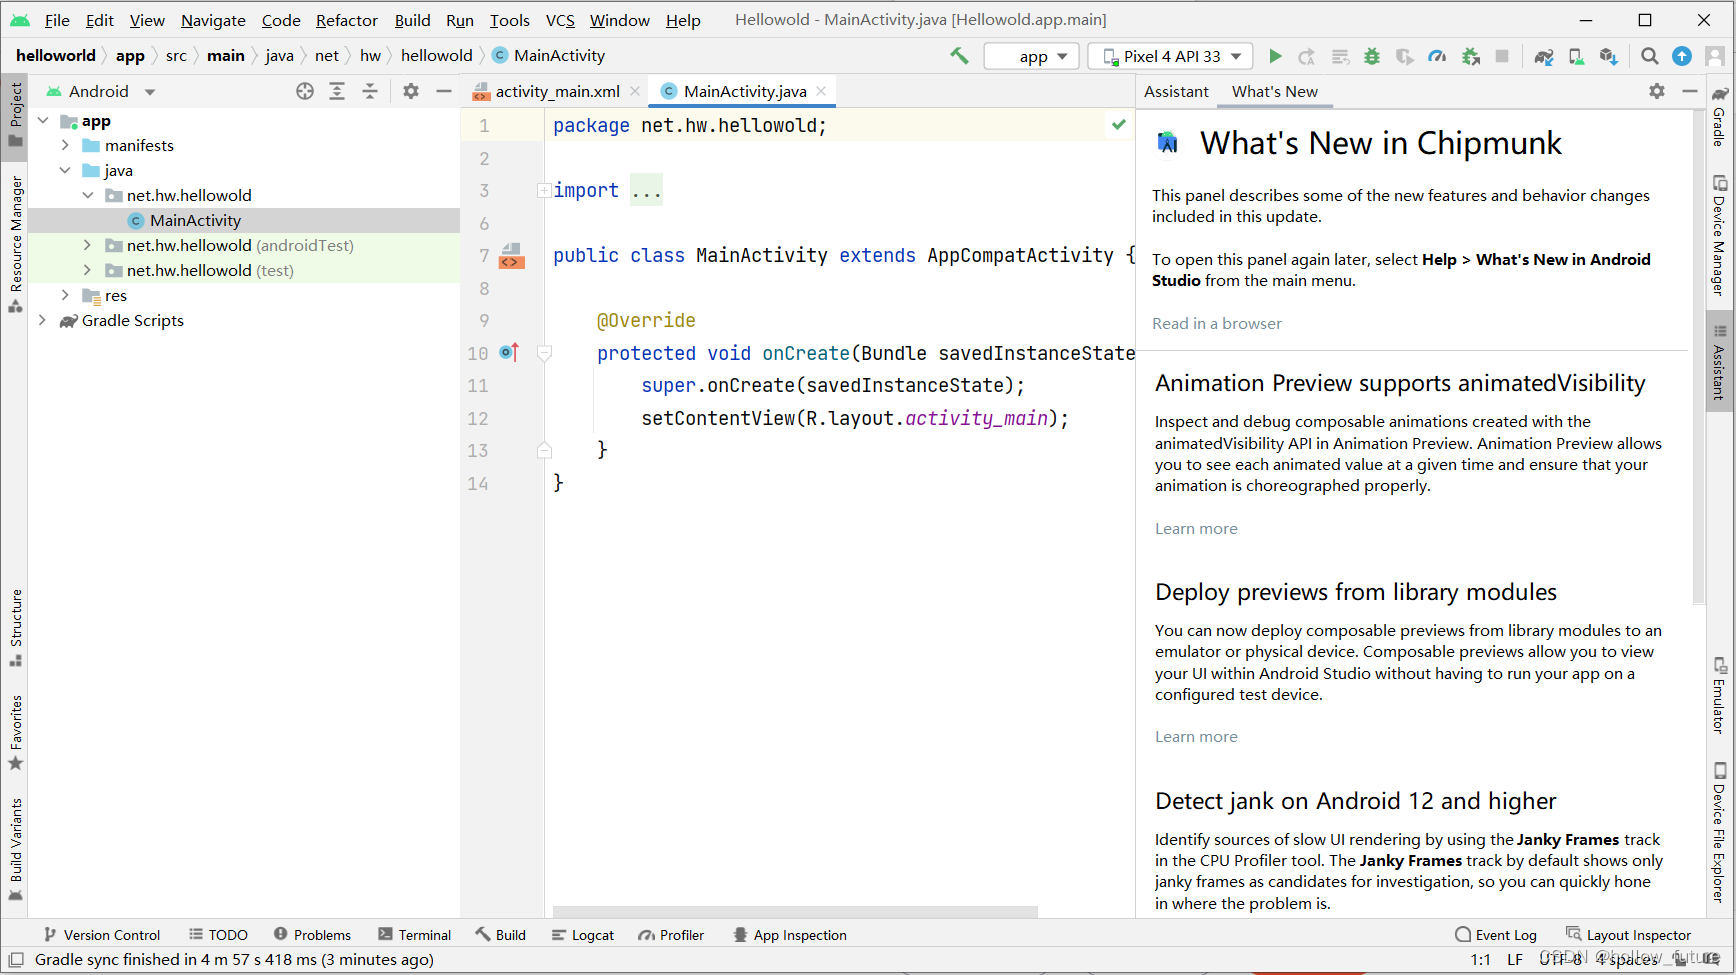Click the Make Project hammer icon
Screen dimensions: 1736x975
coord(959,56)
